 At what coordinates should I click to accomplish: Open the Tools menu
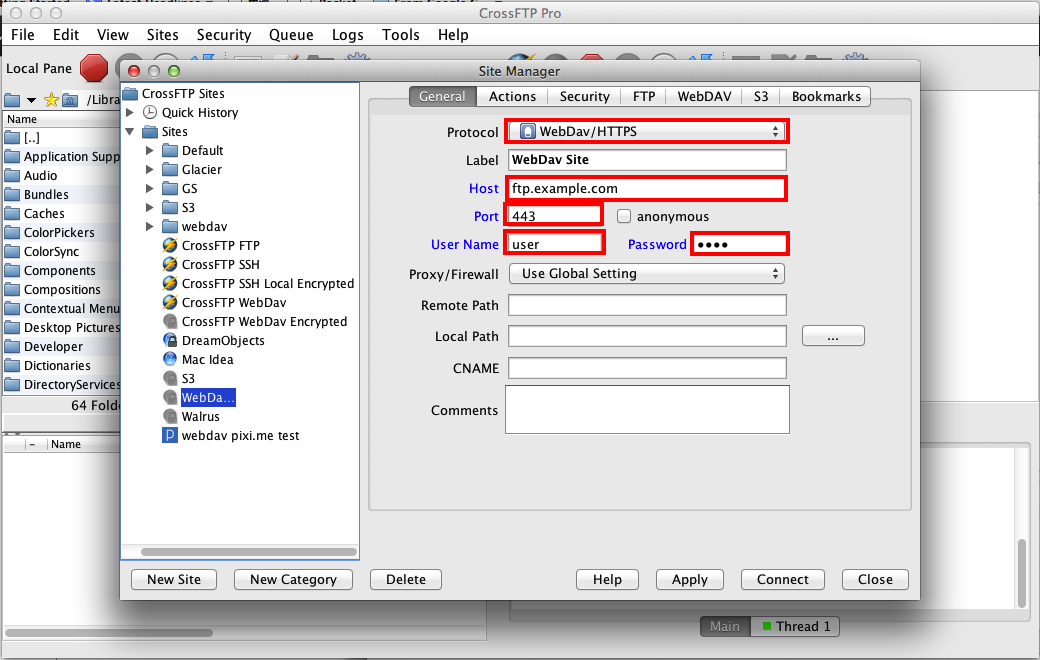(x=401, y=34)
